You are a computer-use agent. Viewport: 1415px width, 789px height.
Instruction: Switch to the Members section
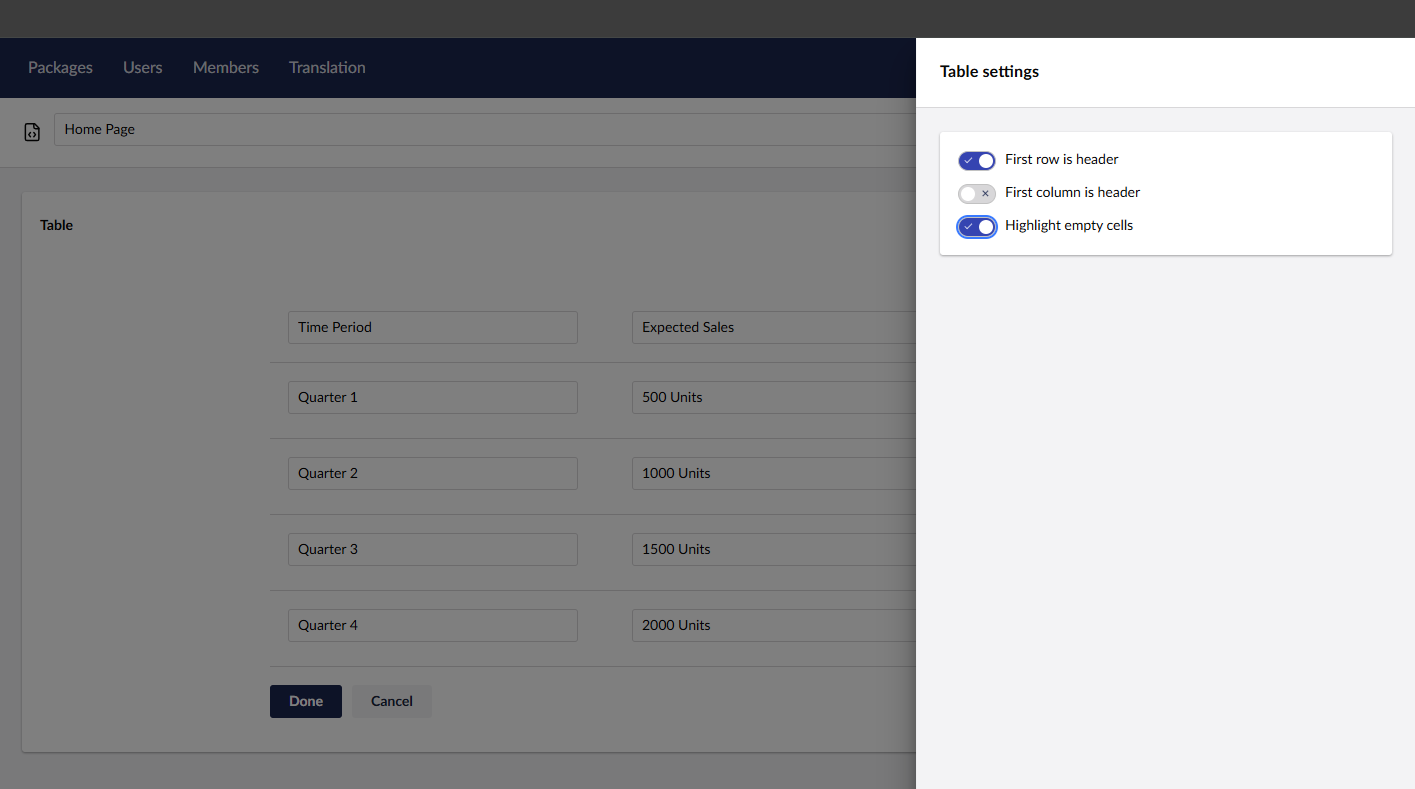tap(225, 68)
